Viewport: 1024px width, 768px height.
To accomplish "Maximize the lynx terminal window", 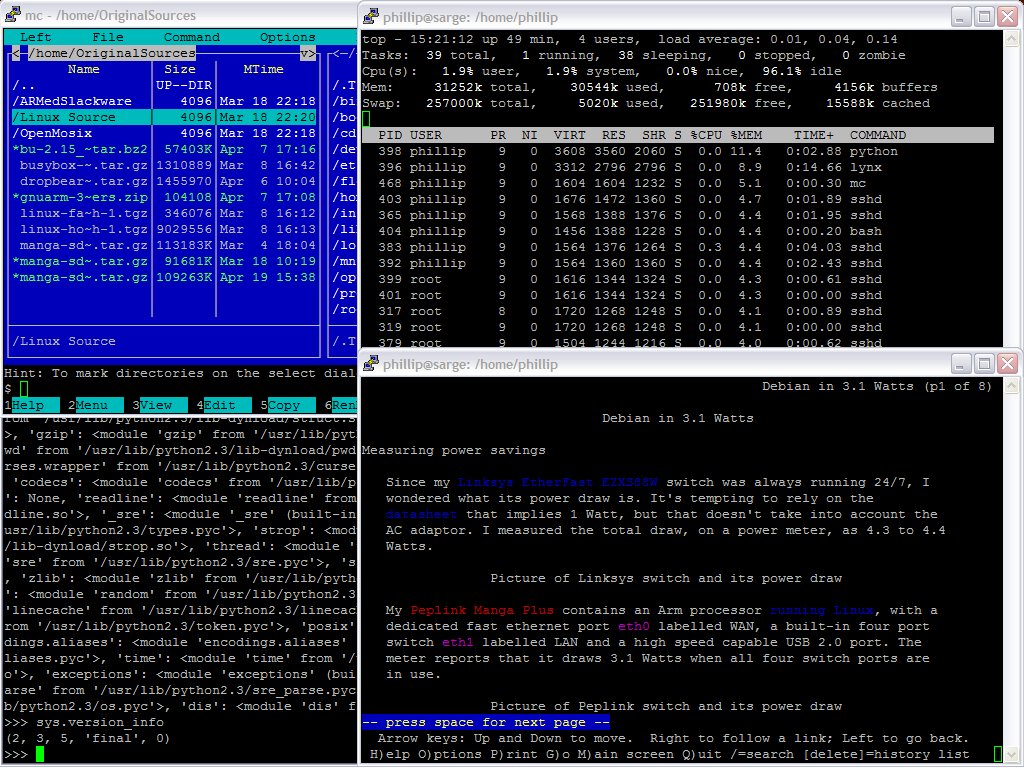I will pyautogui.click(x=984, y=363).
